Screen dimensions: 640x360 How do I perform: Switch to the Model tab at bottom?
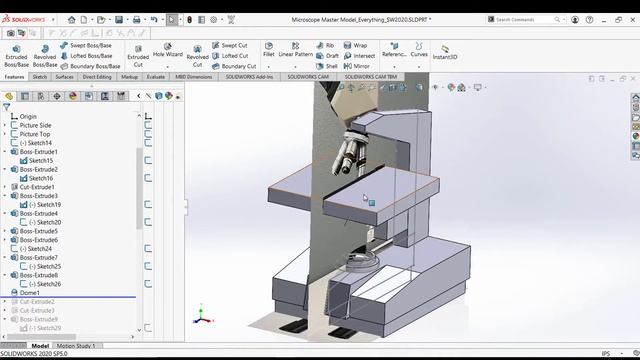[40, 346]
